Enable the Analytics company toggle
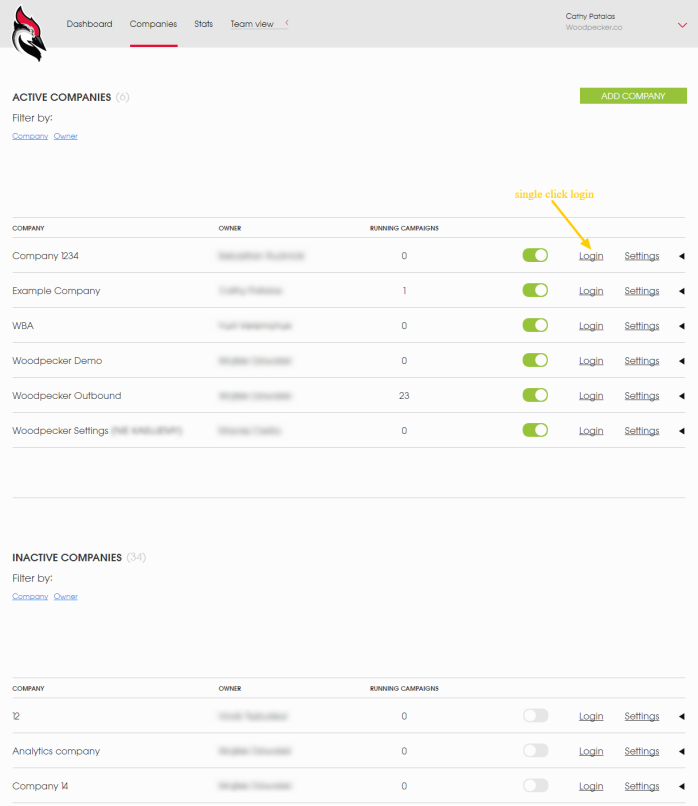698x806 pixels. (535, 750)
